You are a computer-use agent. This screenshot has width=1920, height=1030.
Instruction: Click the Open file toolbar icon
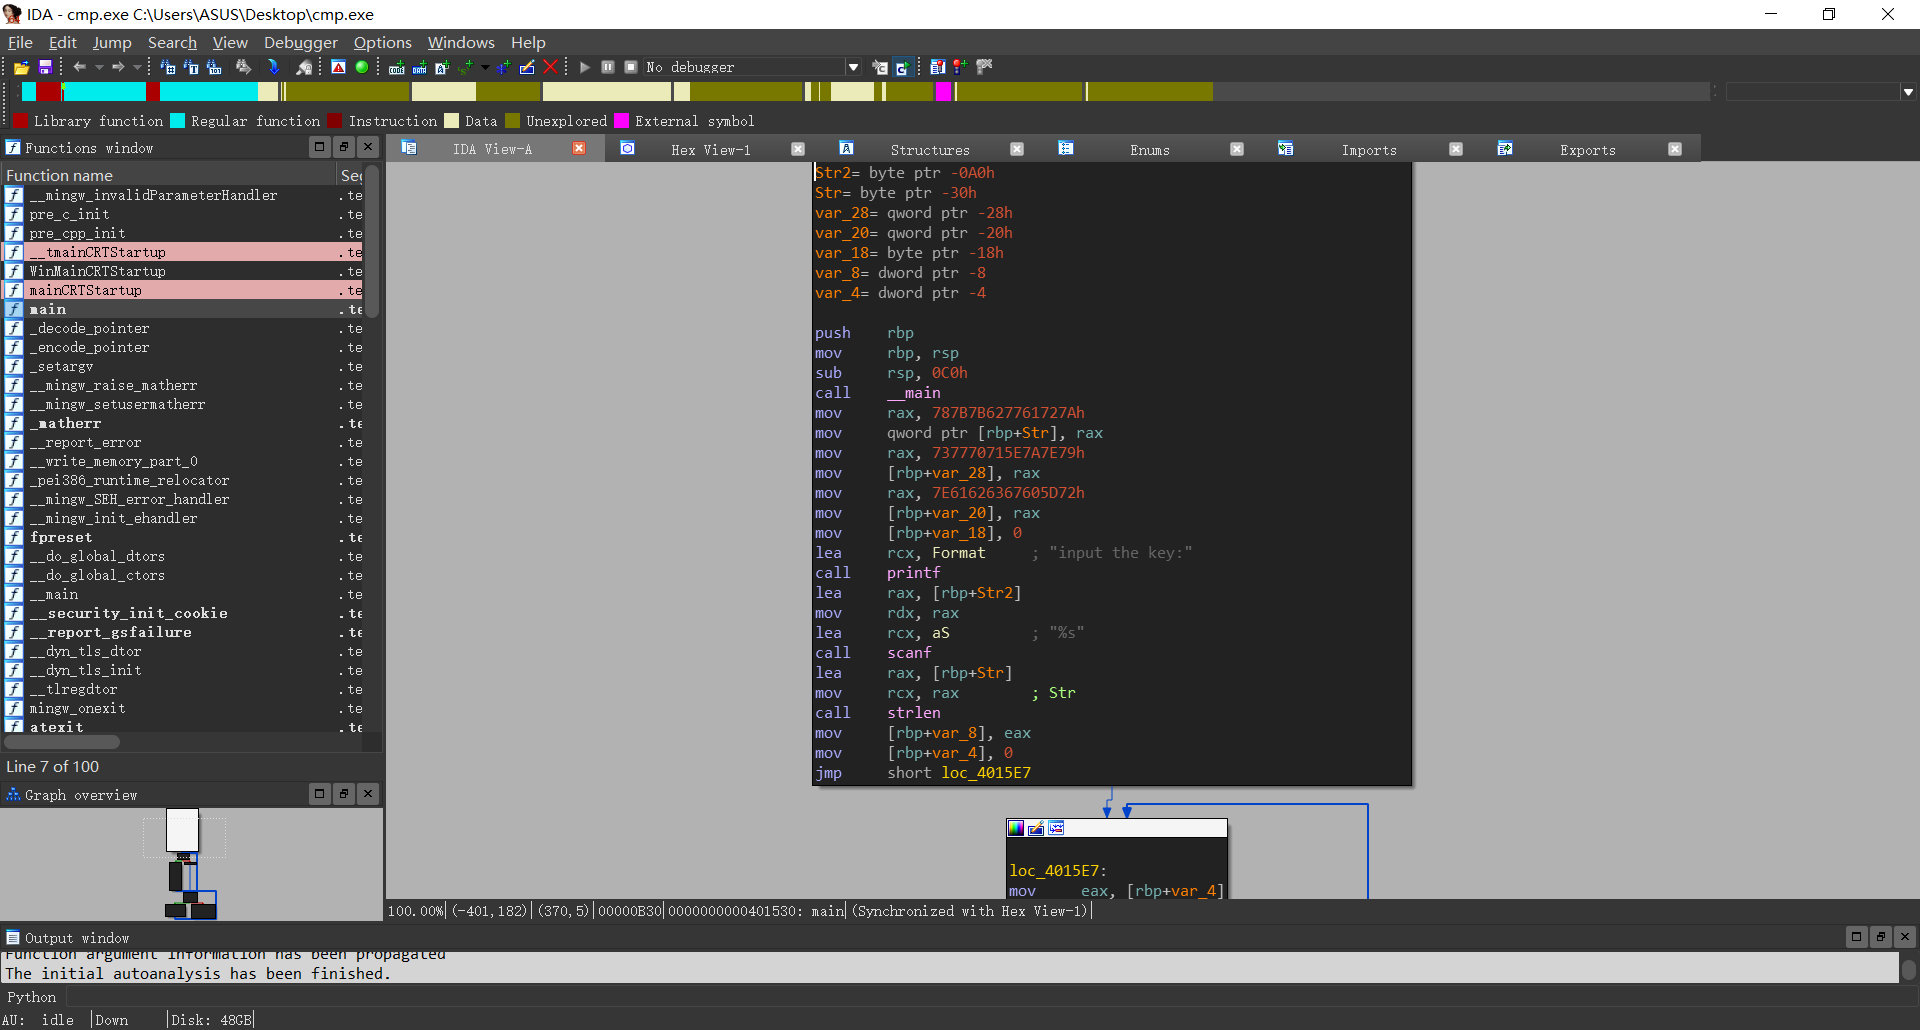click(21, 67)
